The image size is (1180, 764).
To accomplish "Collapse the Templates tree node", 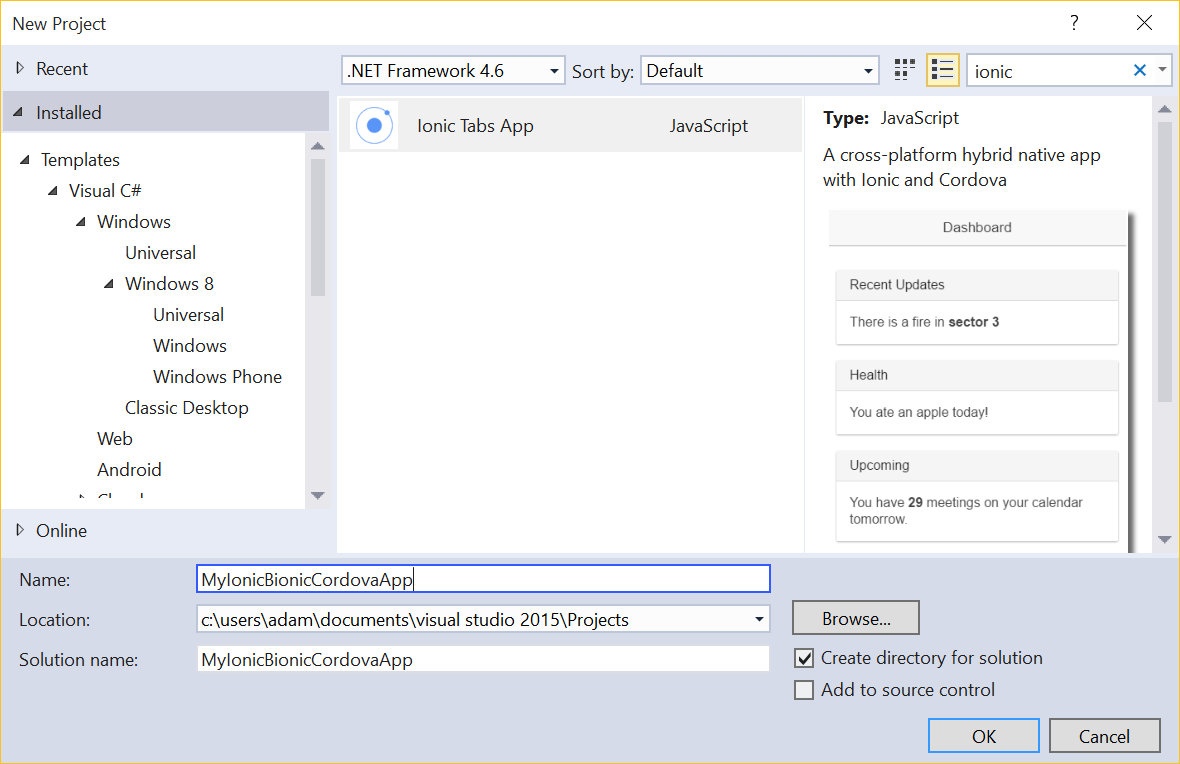I will click(25, 160).
